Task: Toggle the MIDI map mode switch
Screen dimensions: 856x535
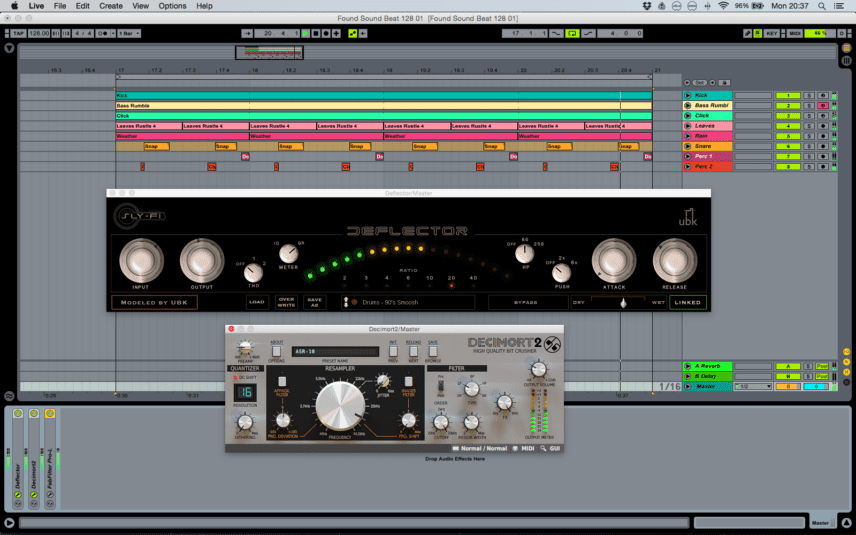Action: point(795,33)
